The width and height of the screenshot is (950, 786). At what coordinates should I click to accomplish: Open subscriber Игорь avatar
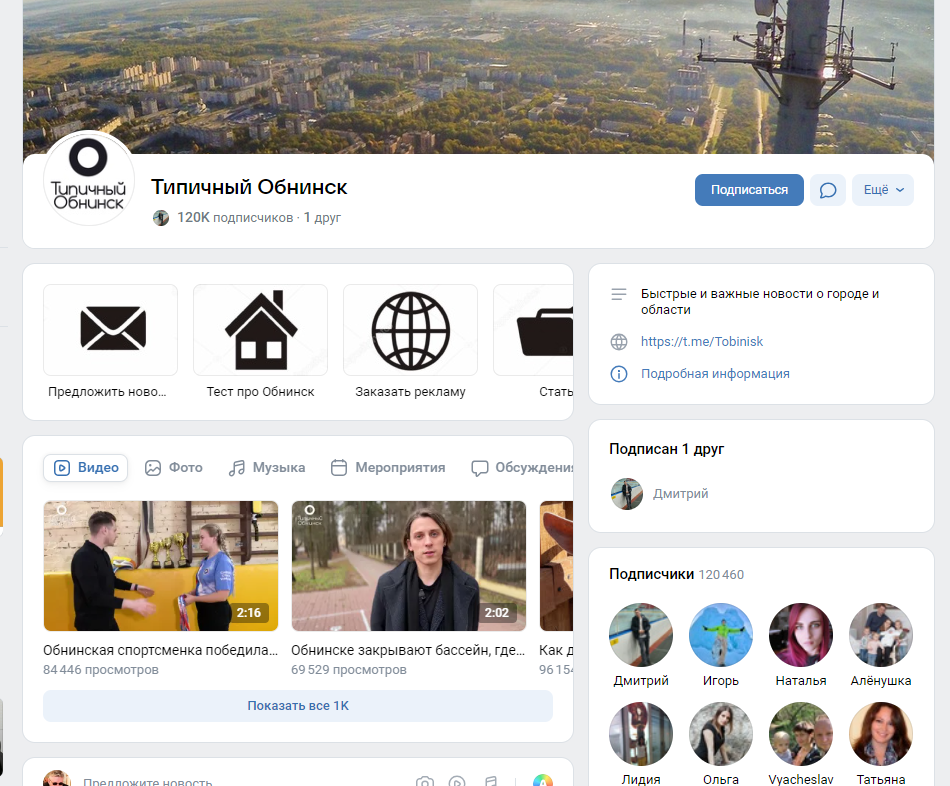tap(720, 634)
